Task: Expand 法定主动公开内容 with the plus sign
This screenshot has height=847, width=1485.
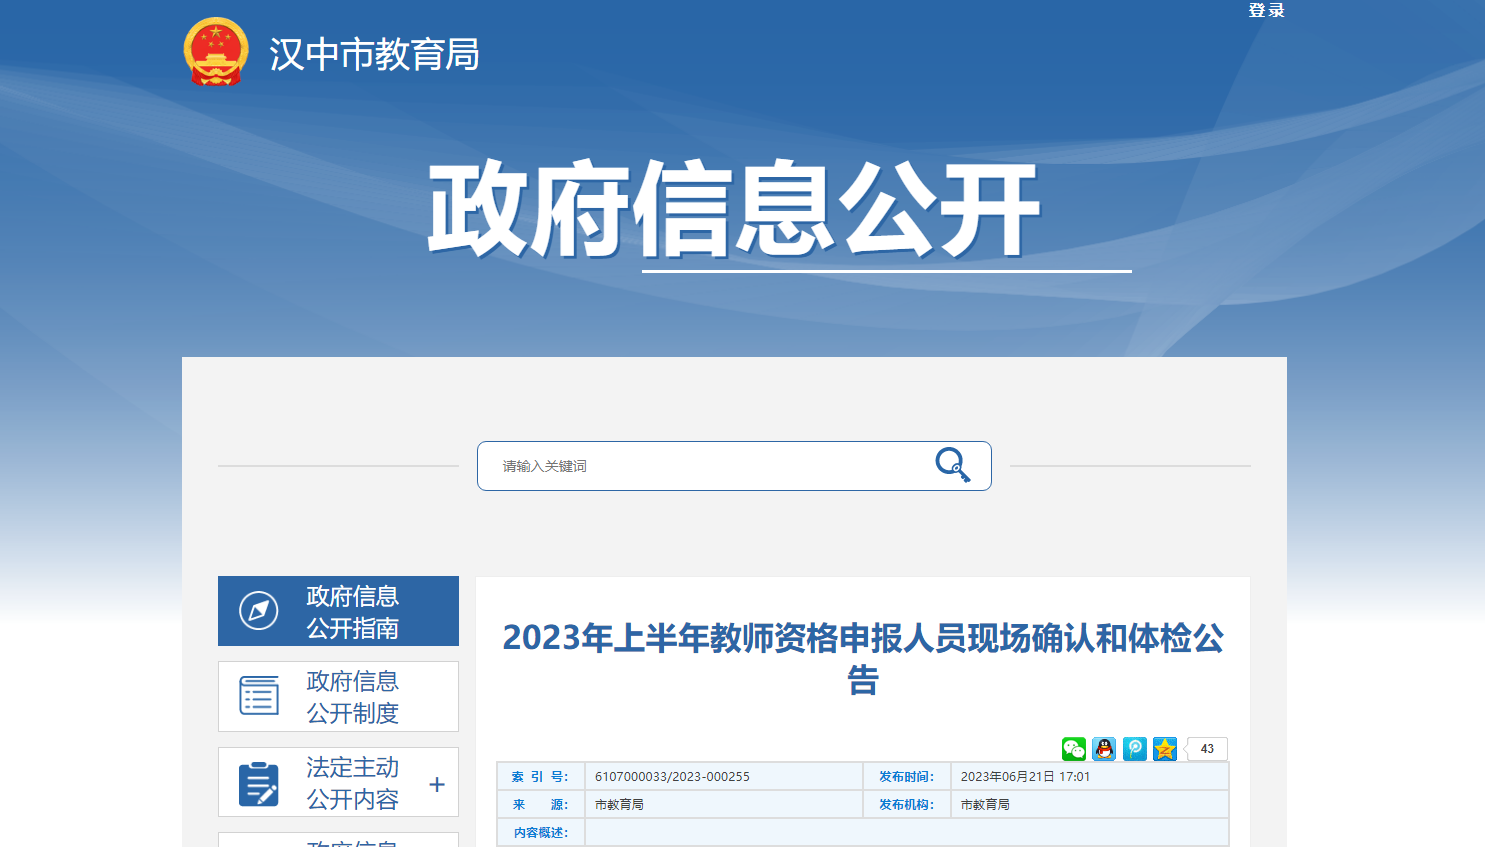Action: [x=437, y=784]
